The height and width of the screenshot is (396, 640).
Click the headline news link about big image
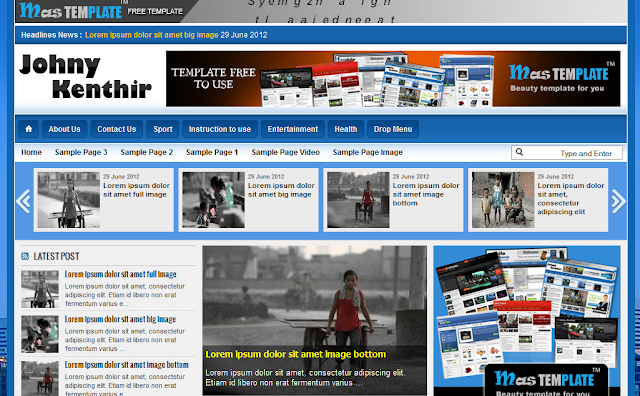pyautogui.click(x=152, y=35)
